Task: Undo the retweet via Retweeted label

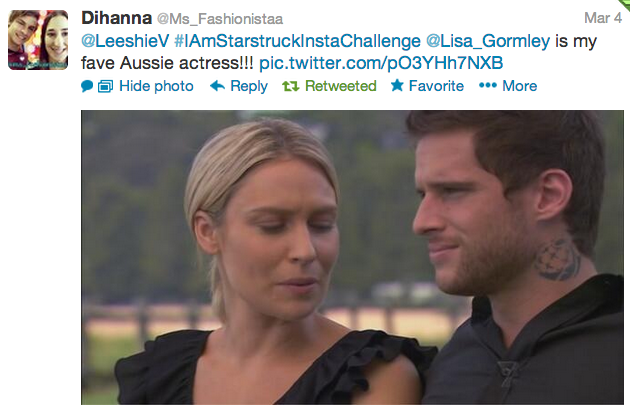Action: point(341,86)
